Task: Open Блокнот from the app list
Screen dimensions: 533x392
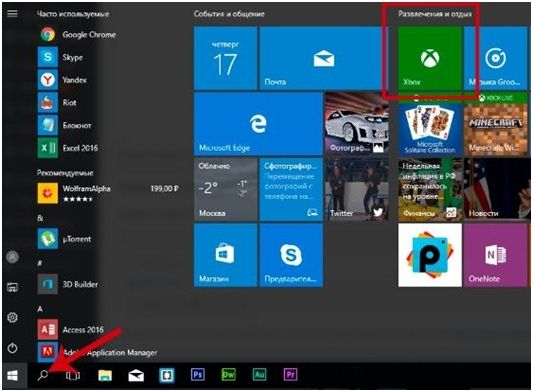Action: tap(65, 125)
